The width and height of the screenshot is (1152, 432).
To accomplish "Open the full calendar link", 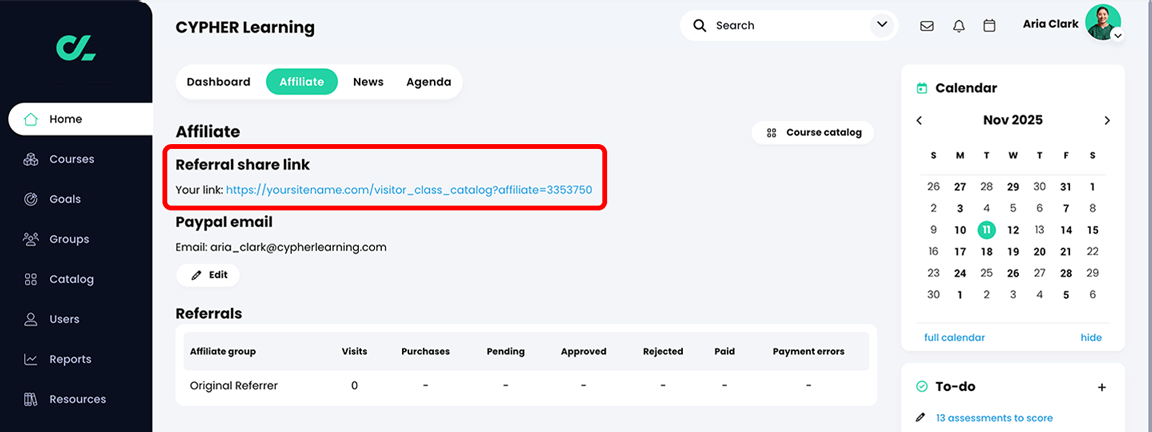I will [954, 337].
